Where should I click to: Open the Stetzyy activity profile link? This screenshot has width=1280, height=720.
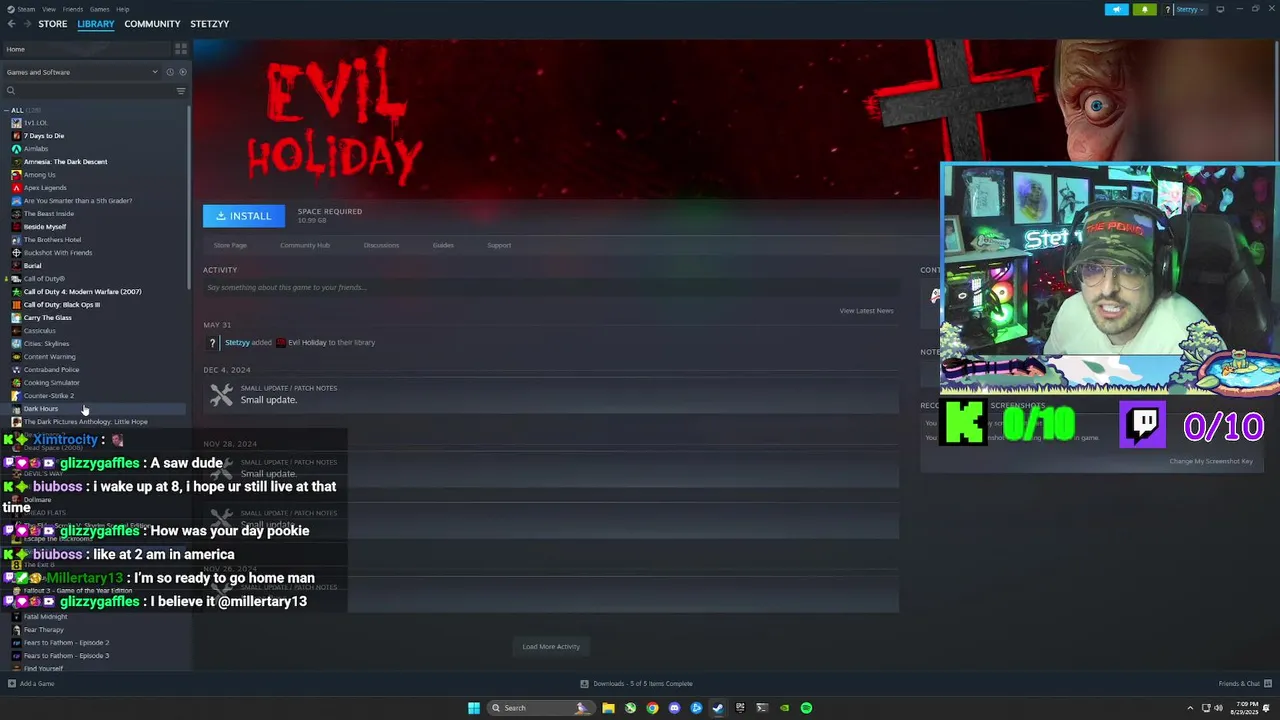point(237,343)
